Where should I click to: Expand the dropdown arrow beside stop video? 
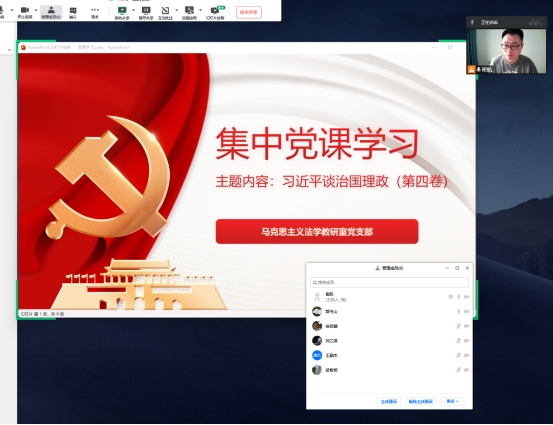click(x=36, y=10)
